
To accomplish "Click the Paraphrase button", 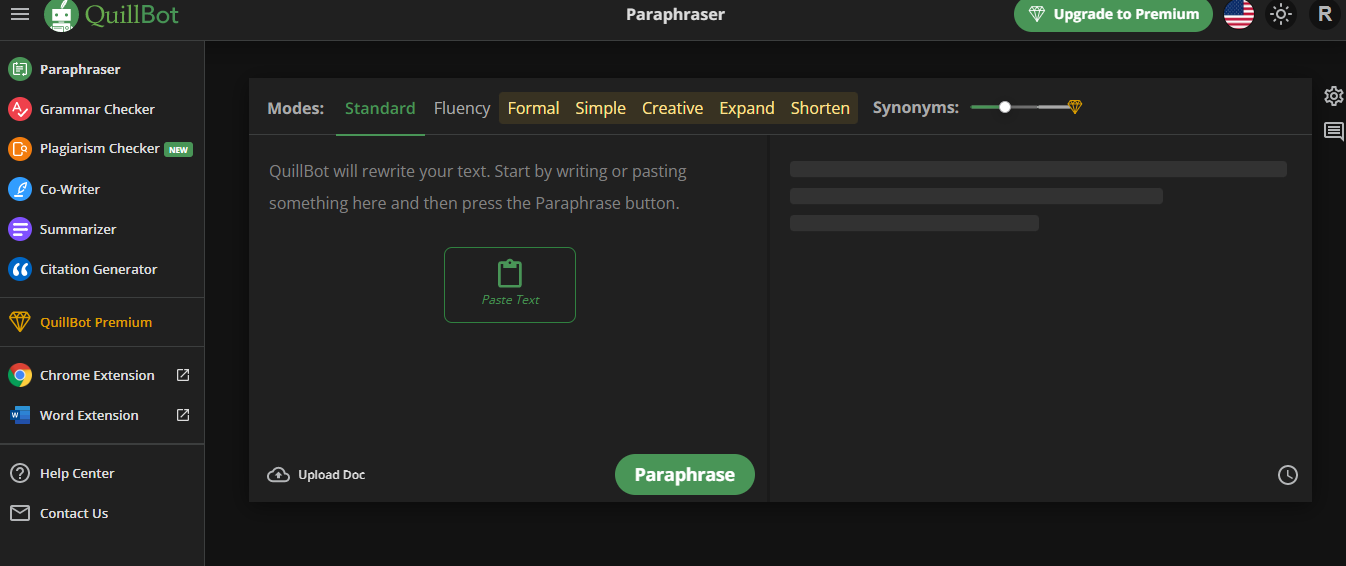I will coord(685,475).
